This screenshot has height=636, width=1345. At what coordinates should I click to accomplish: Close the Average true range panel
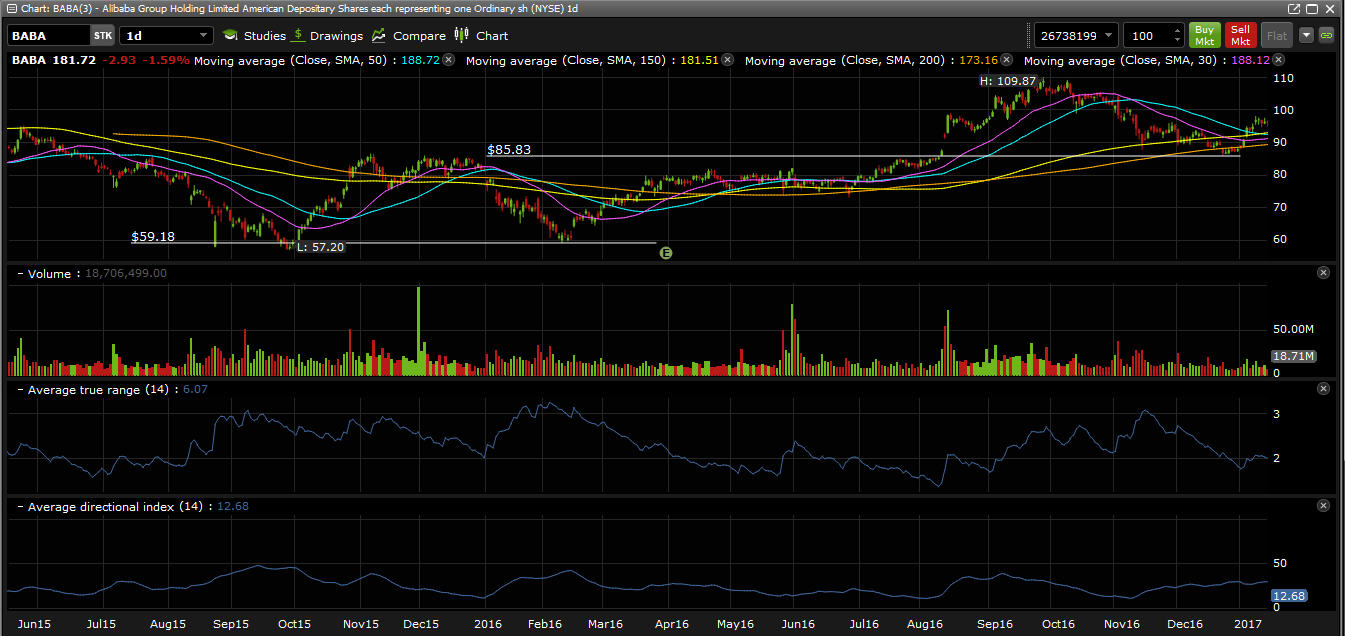point(1323,388)
